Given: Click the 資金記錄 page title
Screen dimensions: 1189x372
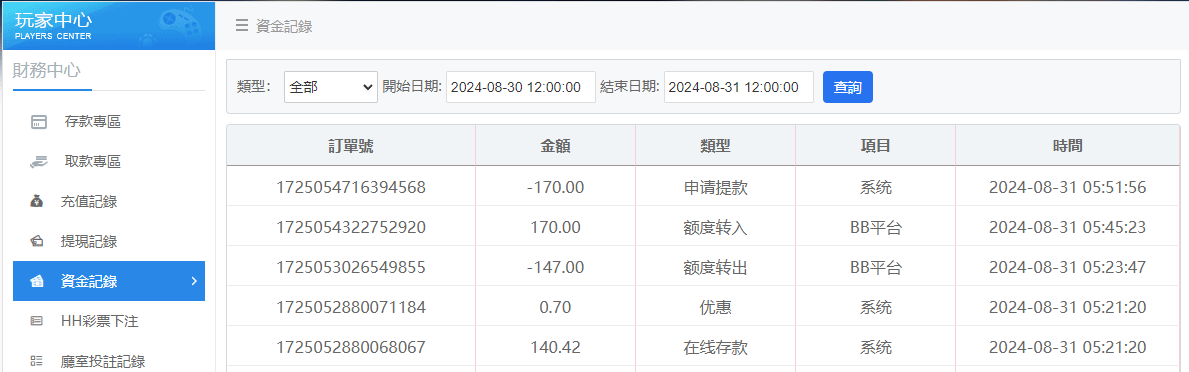Looking at the screenshot, I should pyautogui.click(x=284, y=27).
